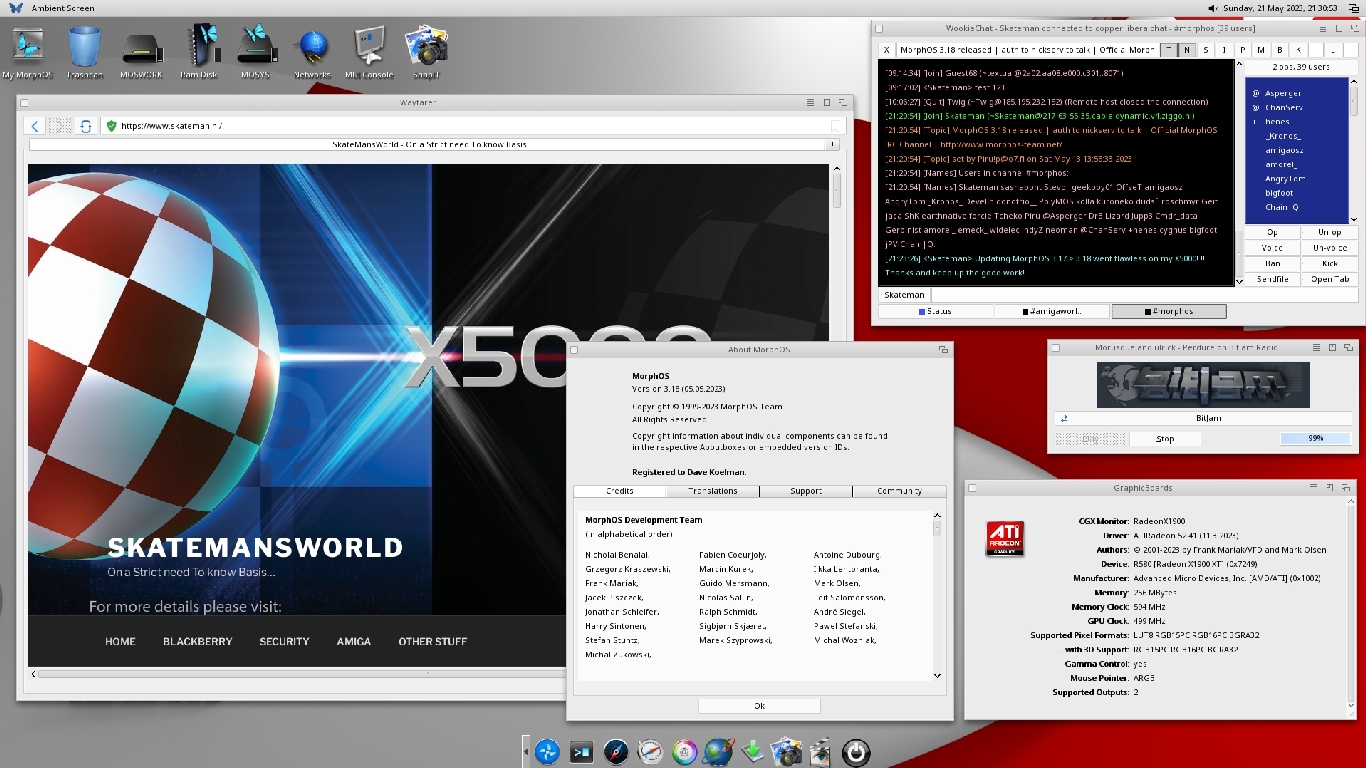Toggle the S channel mode in WookieChat
This screenshot has height=768, width=1366.
[x=1205, y=50]
